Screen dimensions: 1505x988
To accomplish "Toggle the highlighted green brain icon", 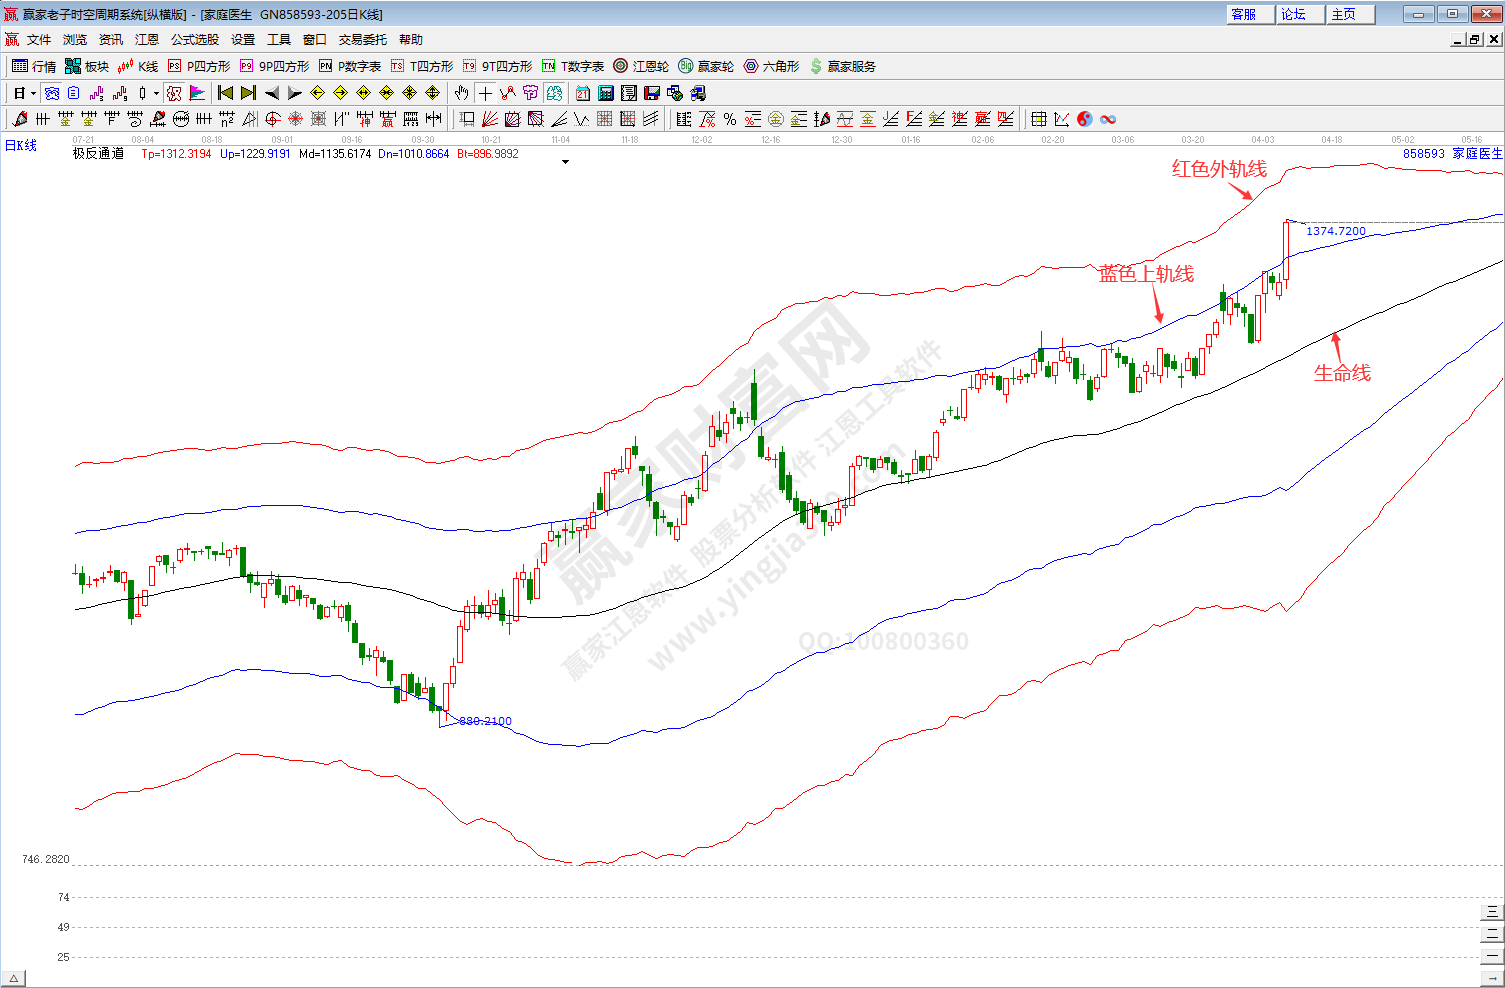I will (x=554, y=93).
